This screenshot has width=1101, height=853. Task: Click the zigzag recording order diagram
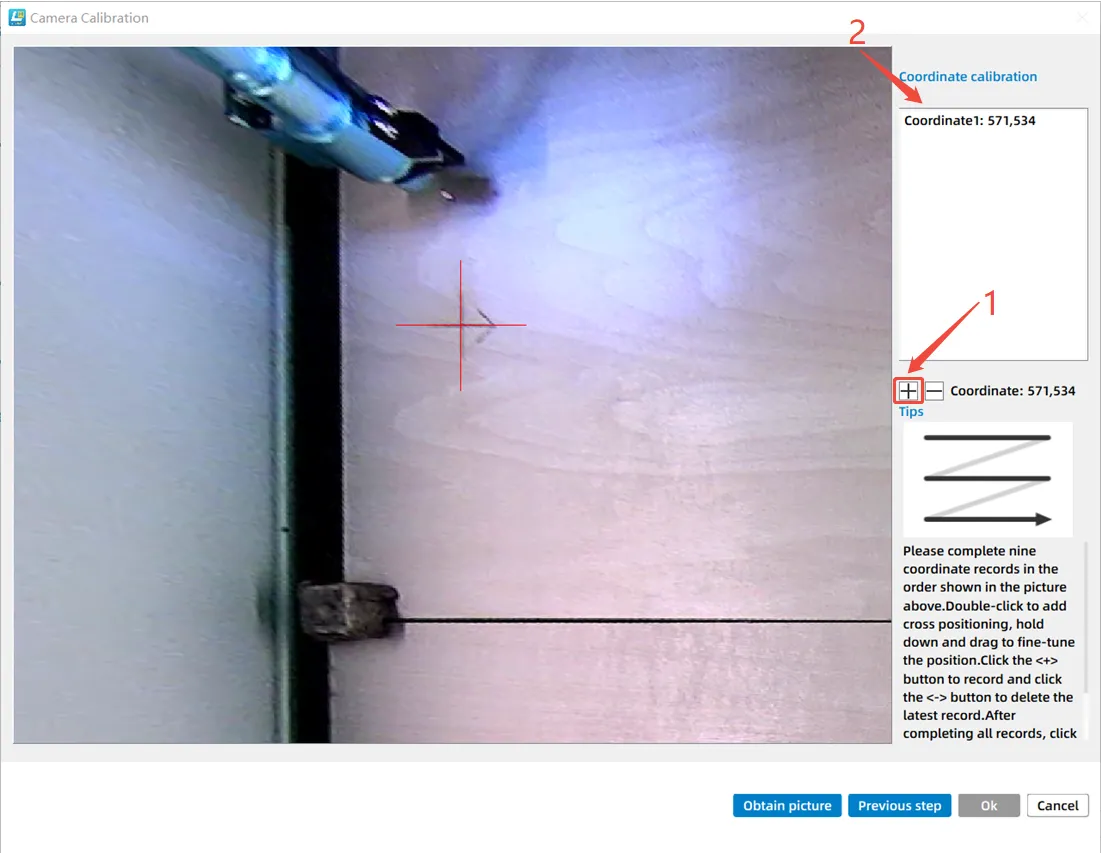pyautogui.click(x=987, y=479)
